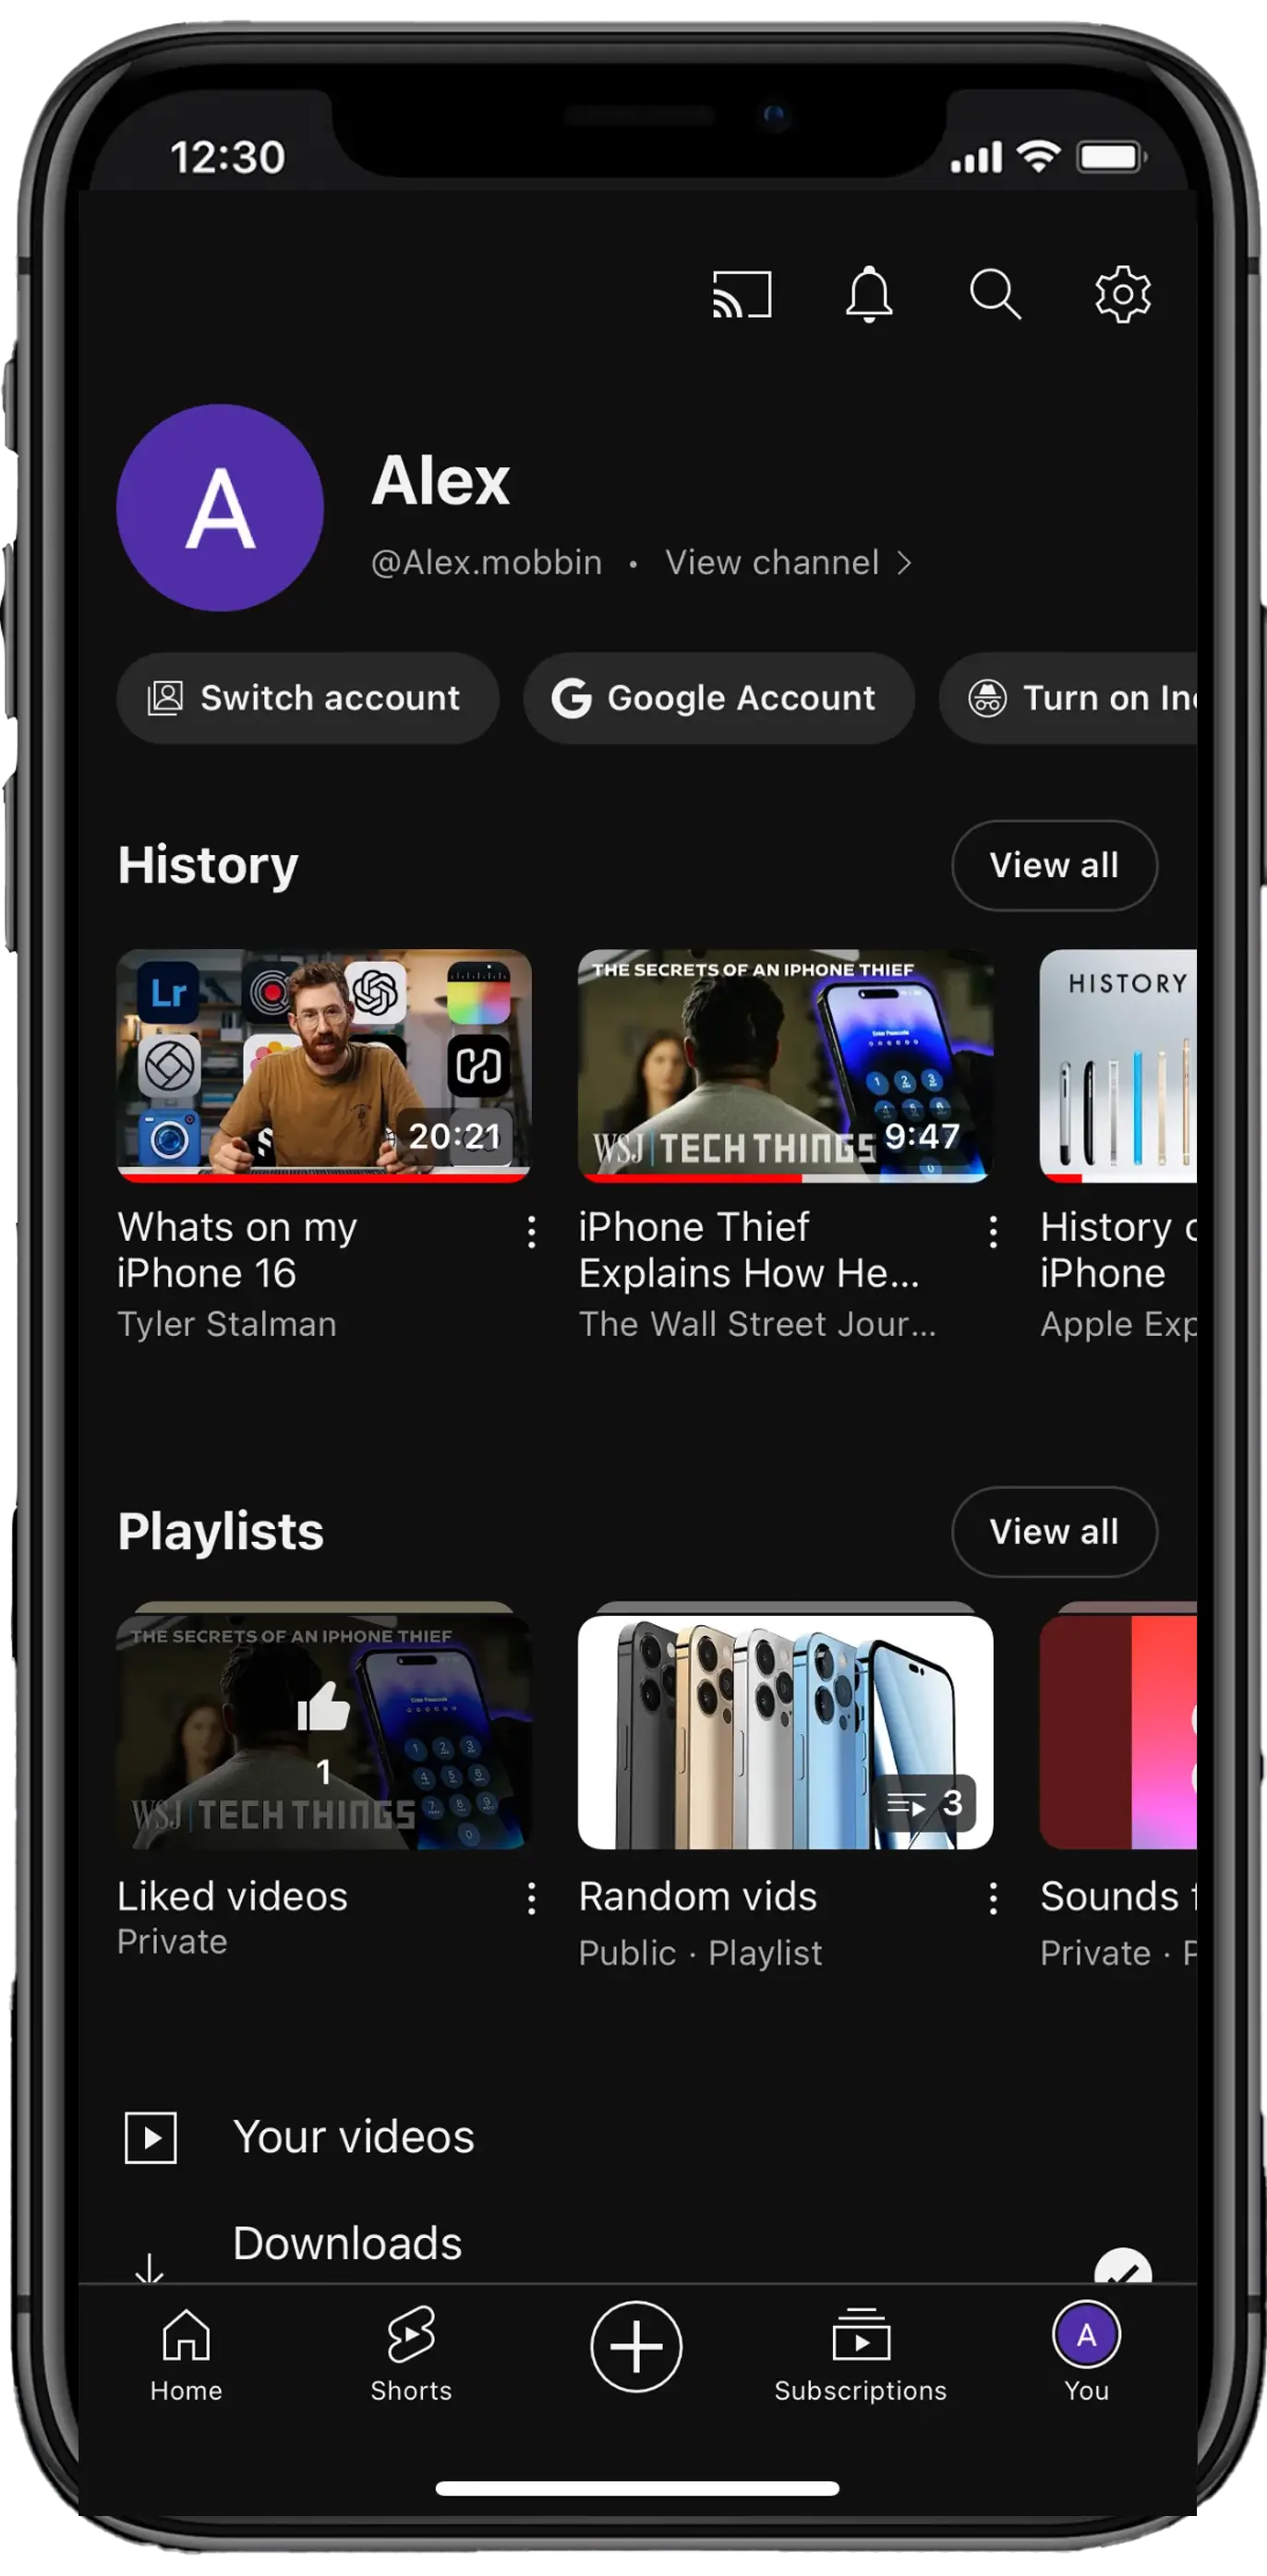The height and width of the screenshot is (2576, 1267).
Task: View all History items
Action: coord(1054,865)
